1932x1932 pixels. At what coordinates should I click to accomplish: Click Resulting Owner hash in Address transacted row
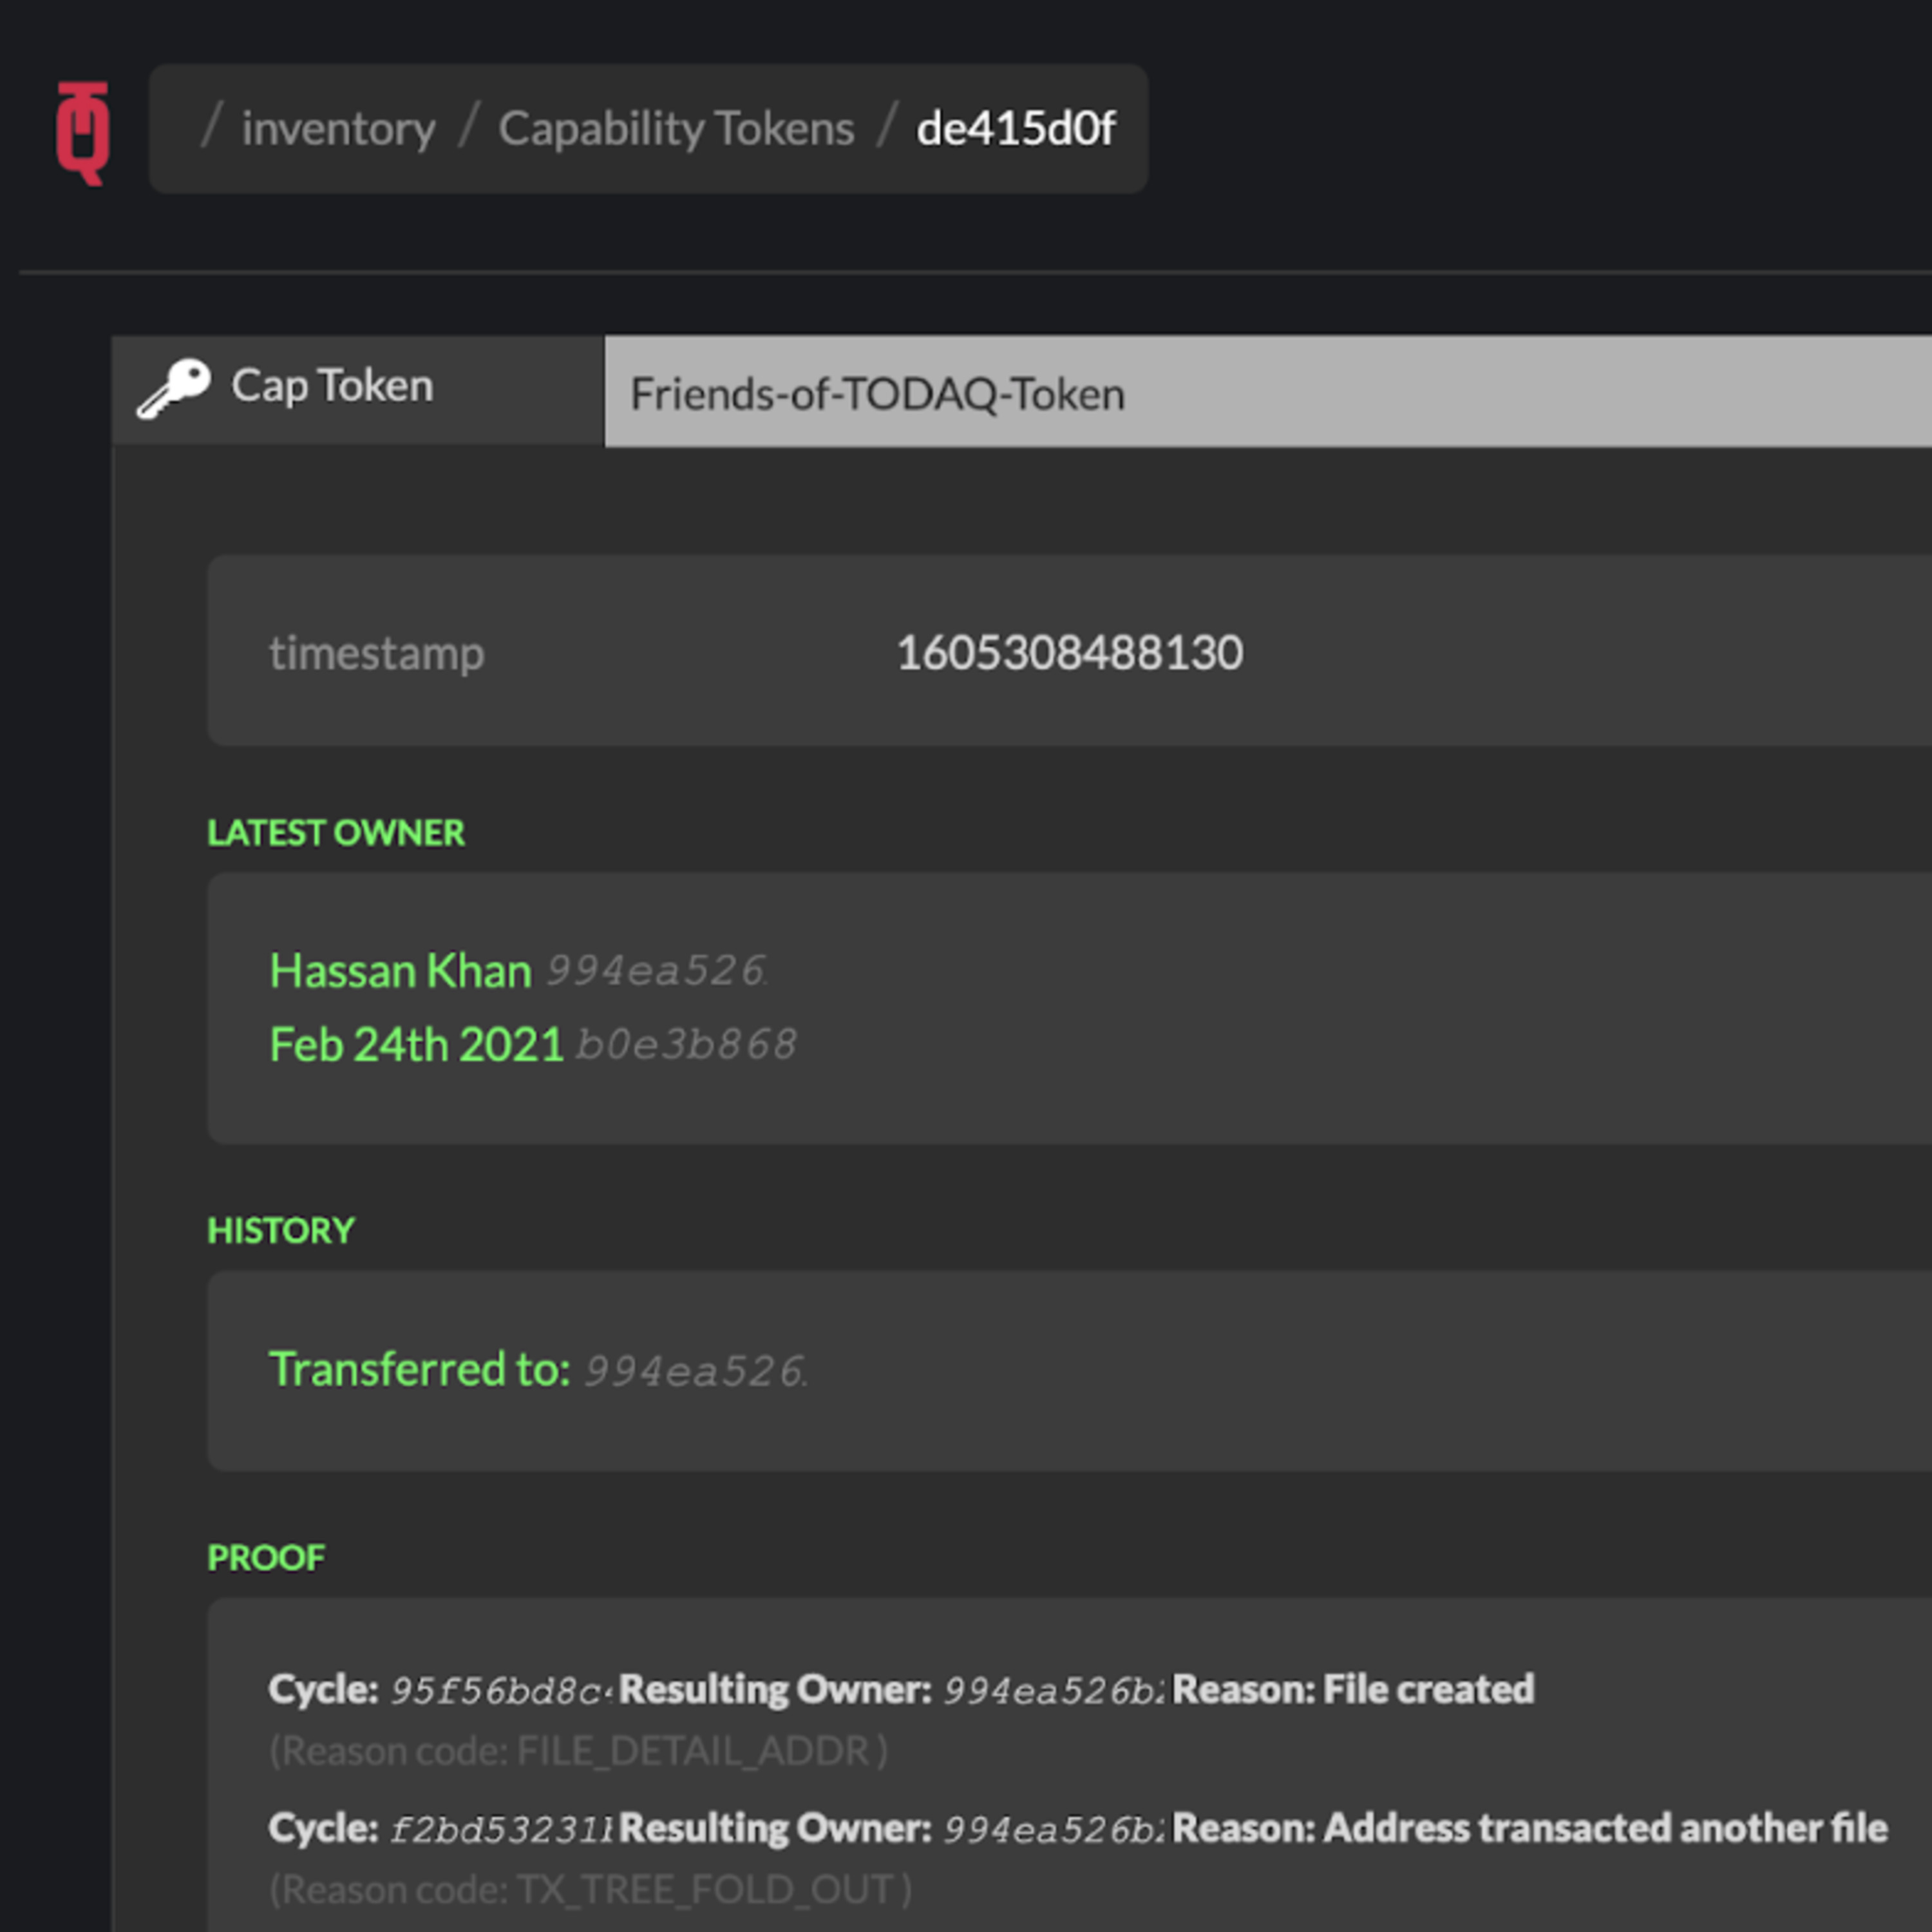1053,1829
